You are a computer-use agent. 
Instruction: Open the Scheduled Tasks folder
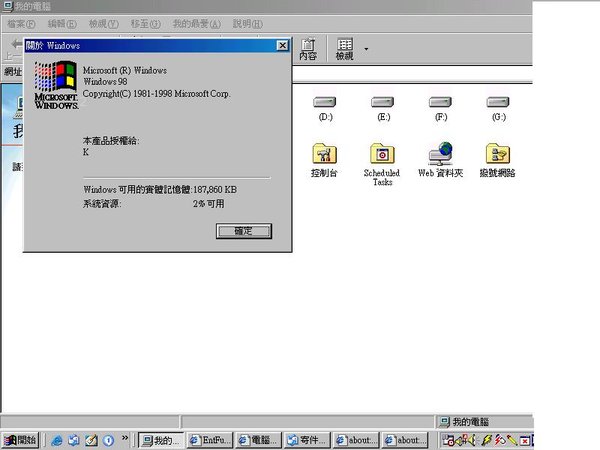tap(382, 165)
